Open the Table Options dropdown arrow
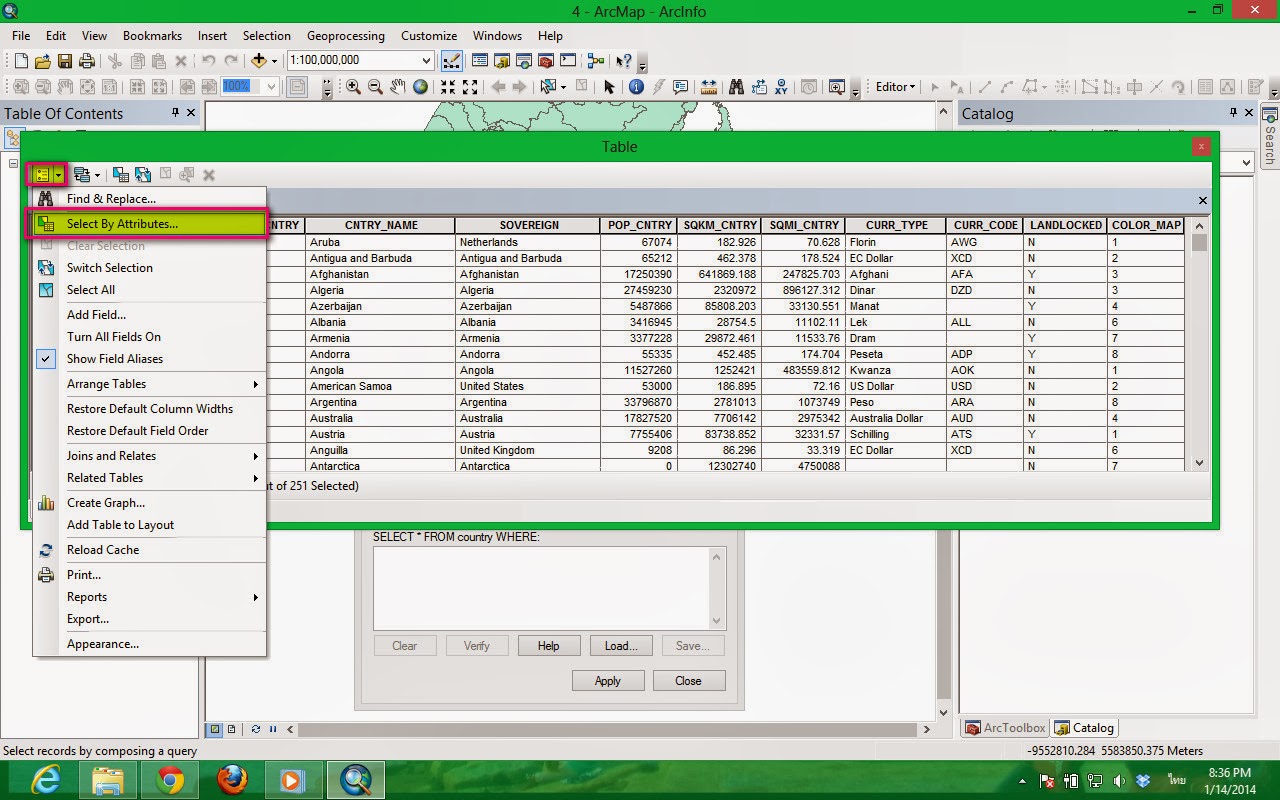The height and width of the screenshot is (800, 1280). click(x=59, y=175)
